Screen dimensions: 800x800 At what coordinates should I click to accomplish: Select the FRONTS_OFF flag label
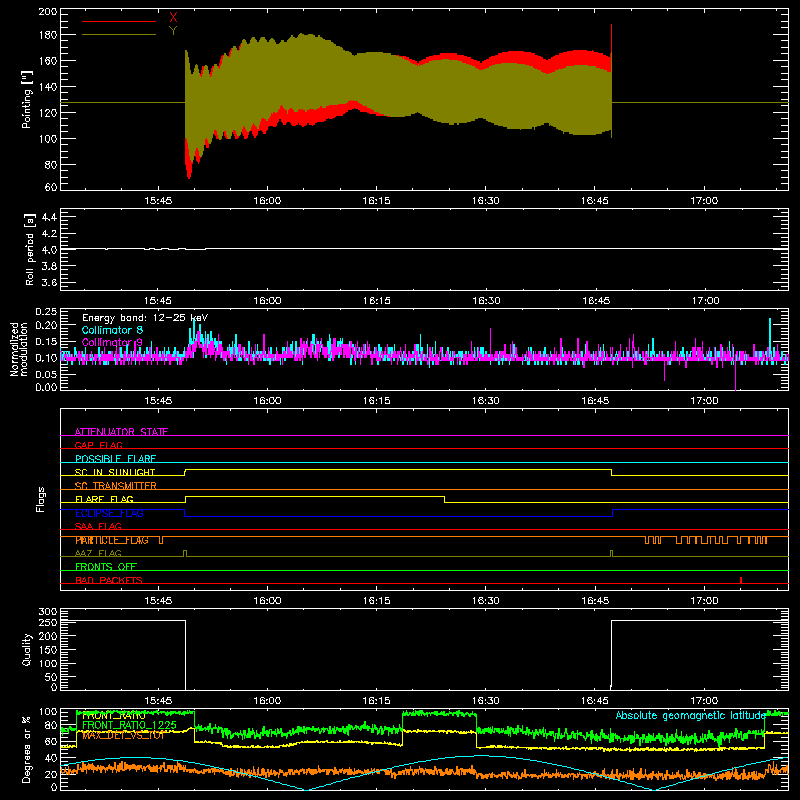(x=106, y=566)
